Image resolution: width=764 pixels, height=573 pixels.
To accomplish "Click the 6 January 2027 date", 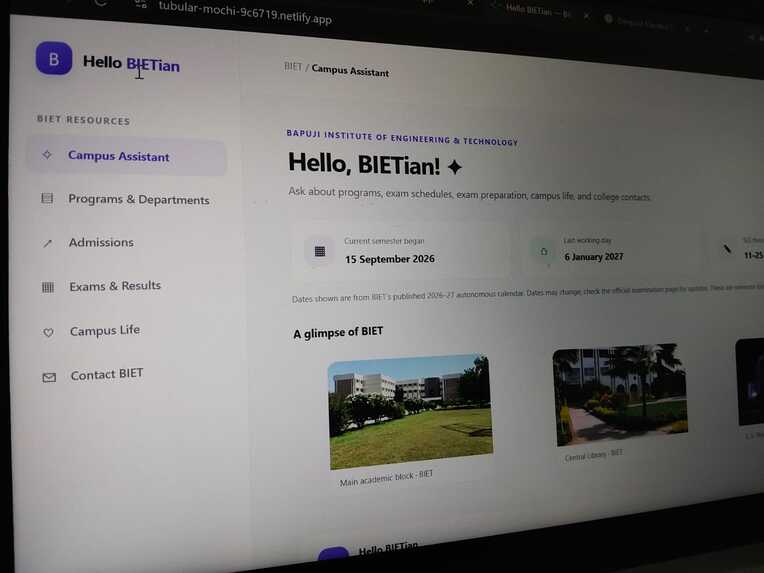I will coord(593,256).
